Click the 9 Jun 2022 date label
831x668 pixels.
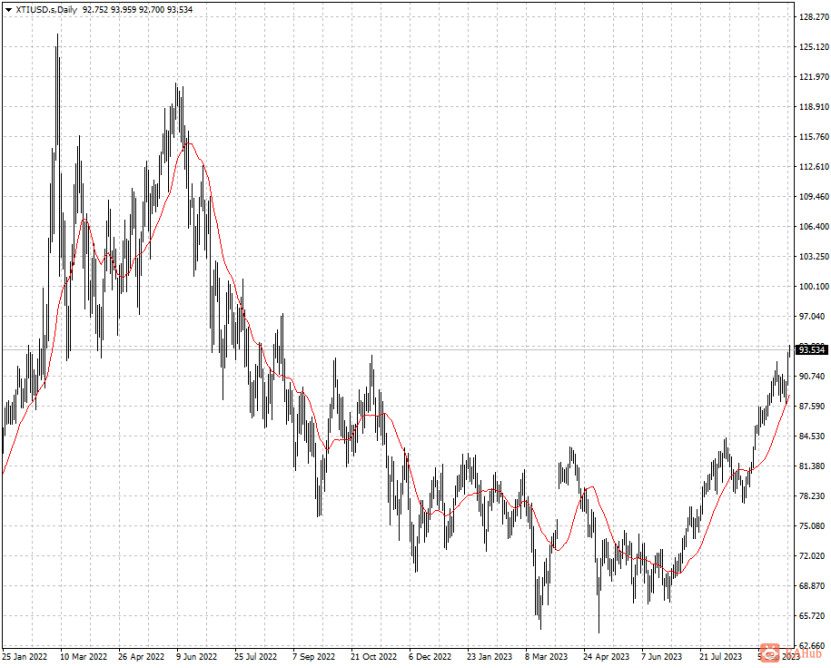[197, 657]
